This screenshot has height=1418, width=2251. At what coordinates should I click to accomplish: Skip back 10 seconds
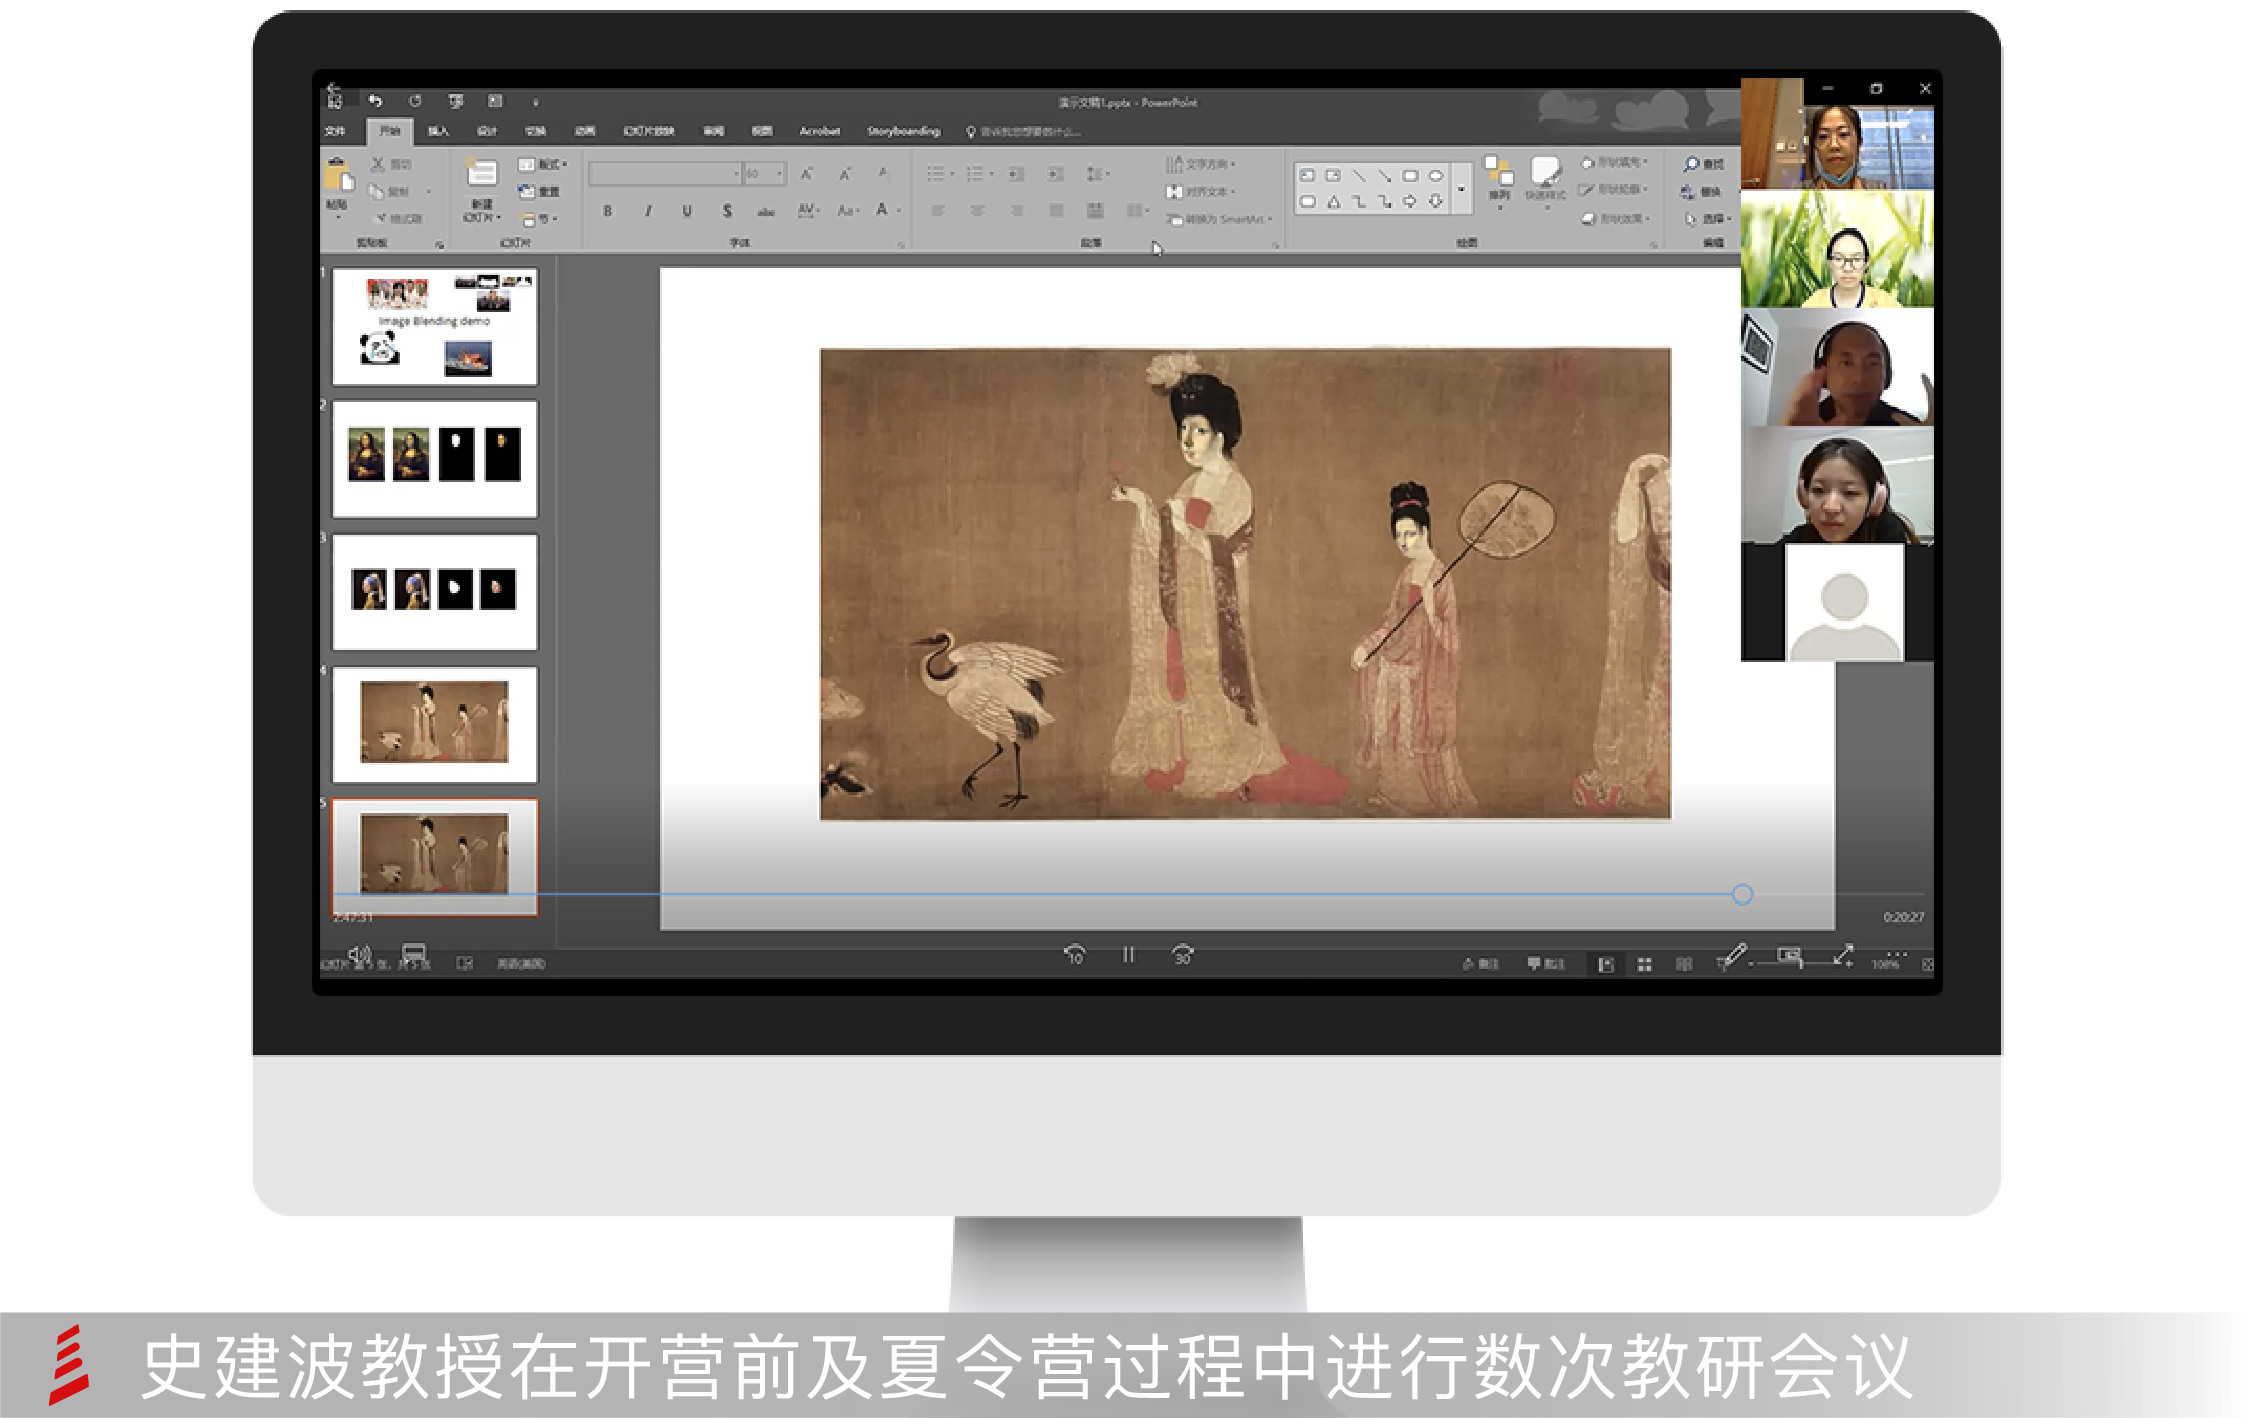(1074, 955)
